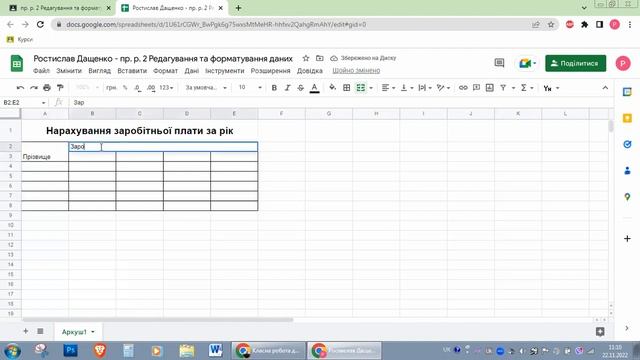Open input tools Ук dropdown
The height and width of the screenshot is (360, 640).
551,88
